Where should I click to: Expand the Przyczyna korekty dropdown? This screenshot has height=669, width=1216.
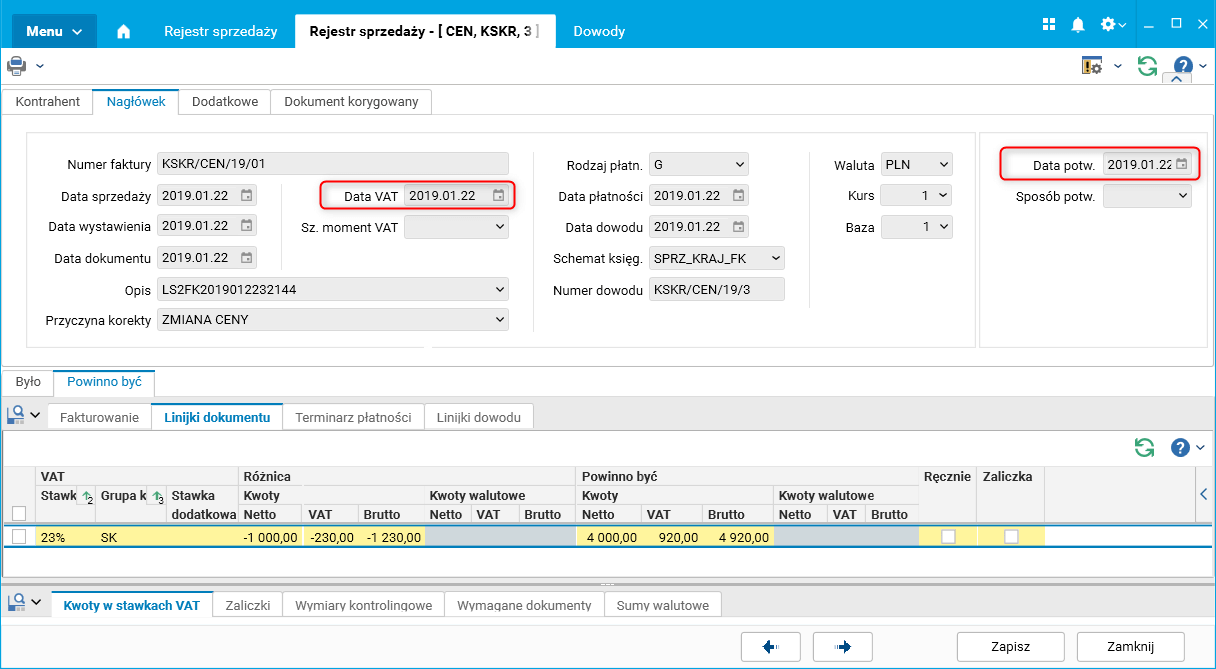click(x=500, y=320)
